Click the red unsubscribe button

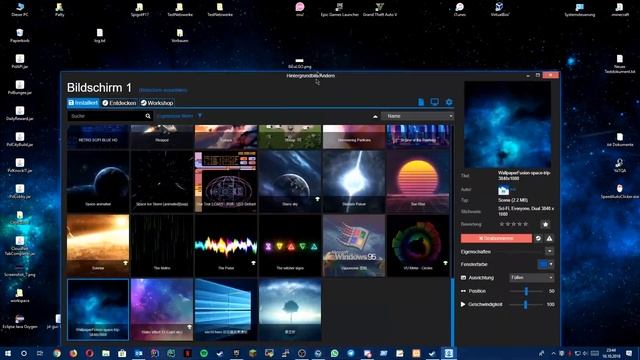coord(496,238)
